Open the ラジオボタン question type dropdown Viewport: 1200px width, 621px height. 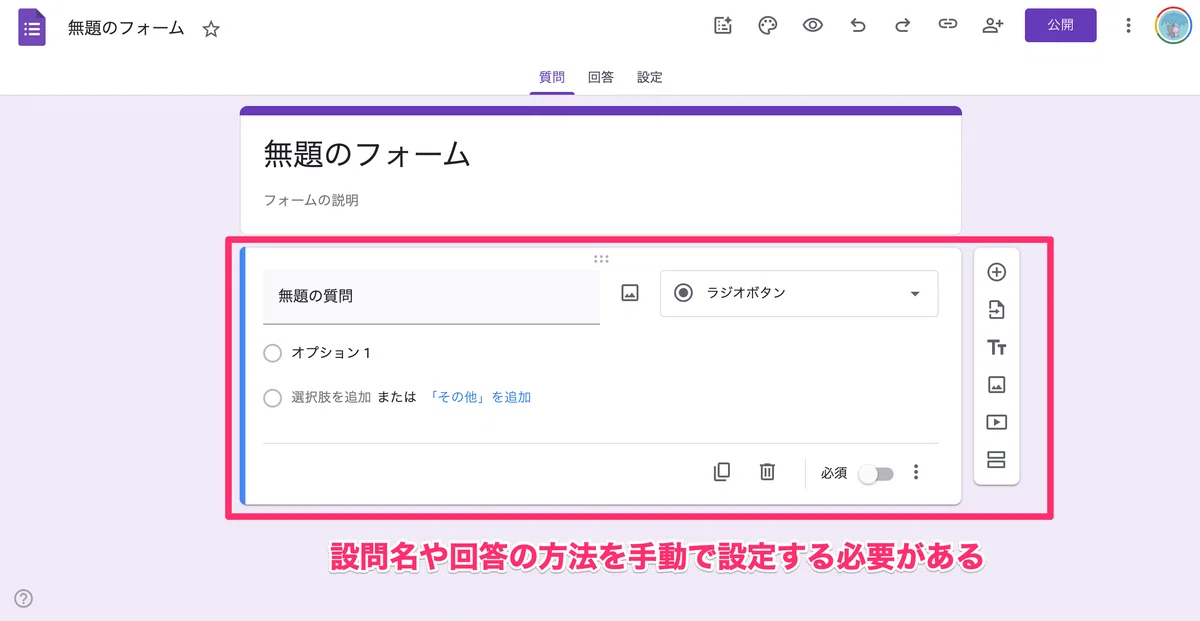click(799, 293)
